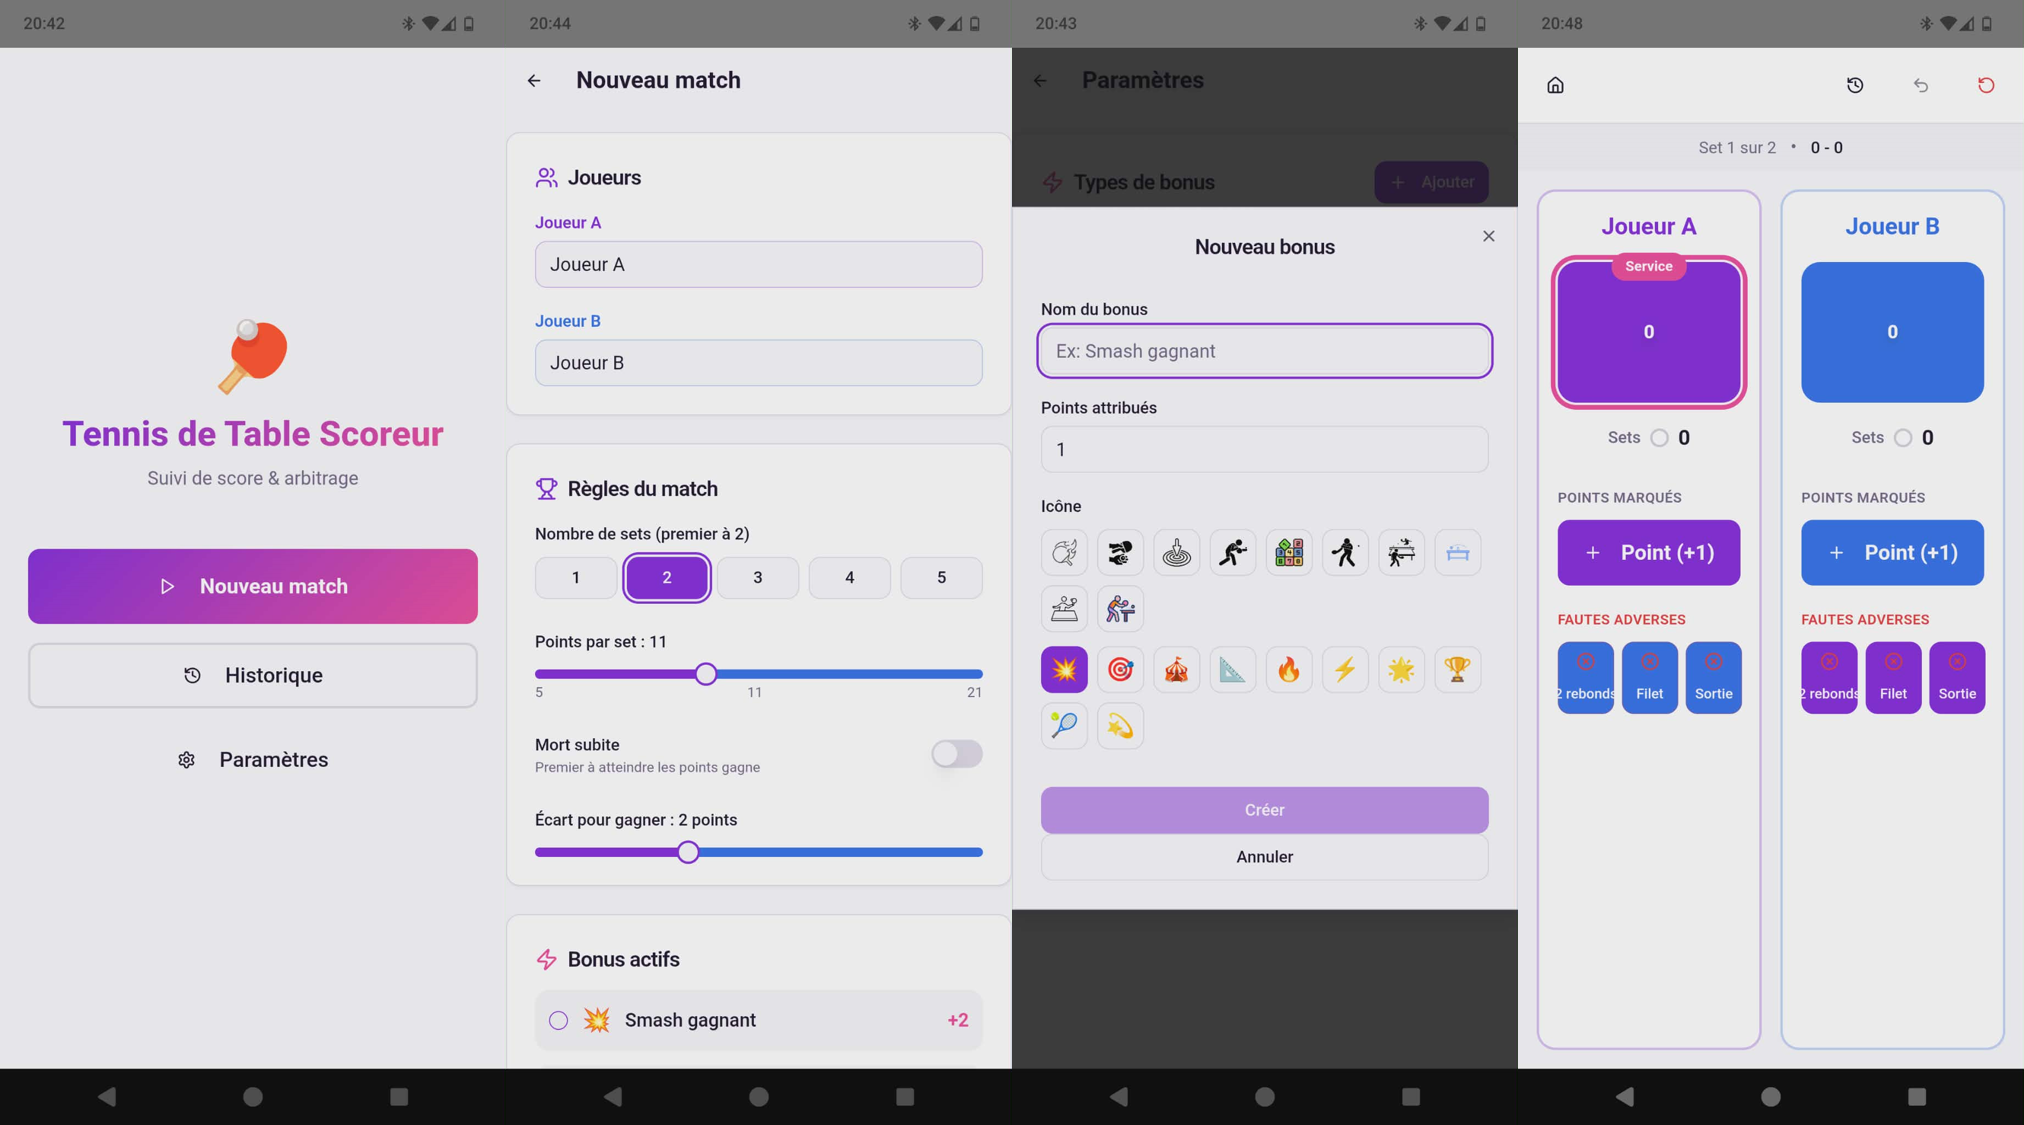Add a Point (+1) for Joueur B
The image size is (2024, 1125).
click(x=1892, y=552)
